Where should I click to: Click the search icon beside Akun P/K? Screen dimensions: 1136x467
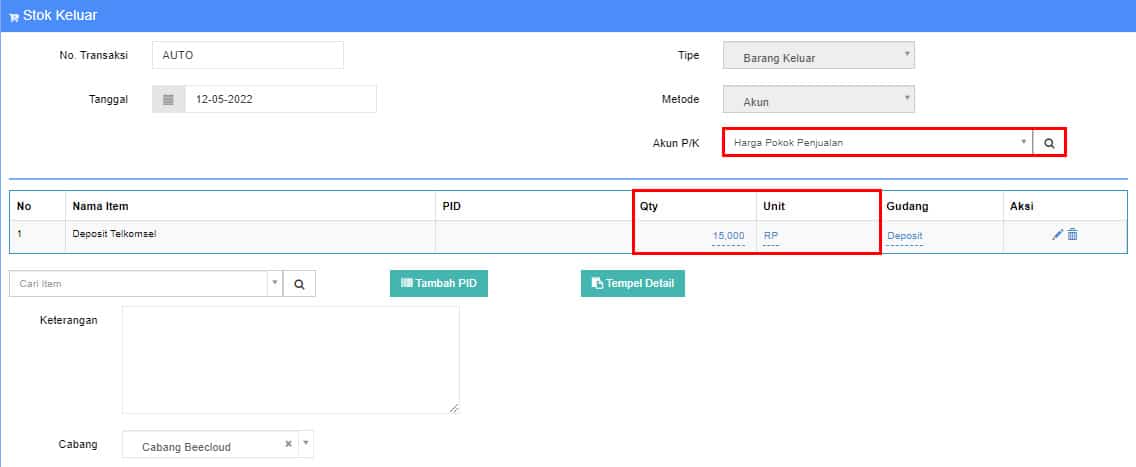click(1049, 143)
